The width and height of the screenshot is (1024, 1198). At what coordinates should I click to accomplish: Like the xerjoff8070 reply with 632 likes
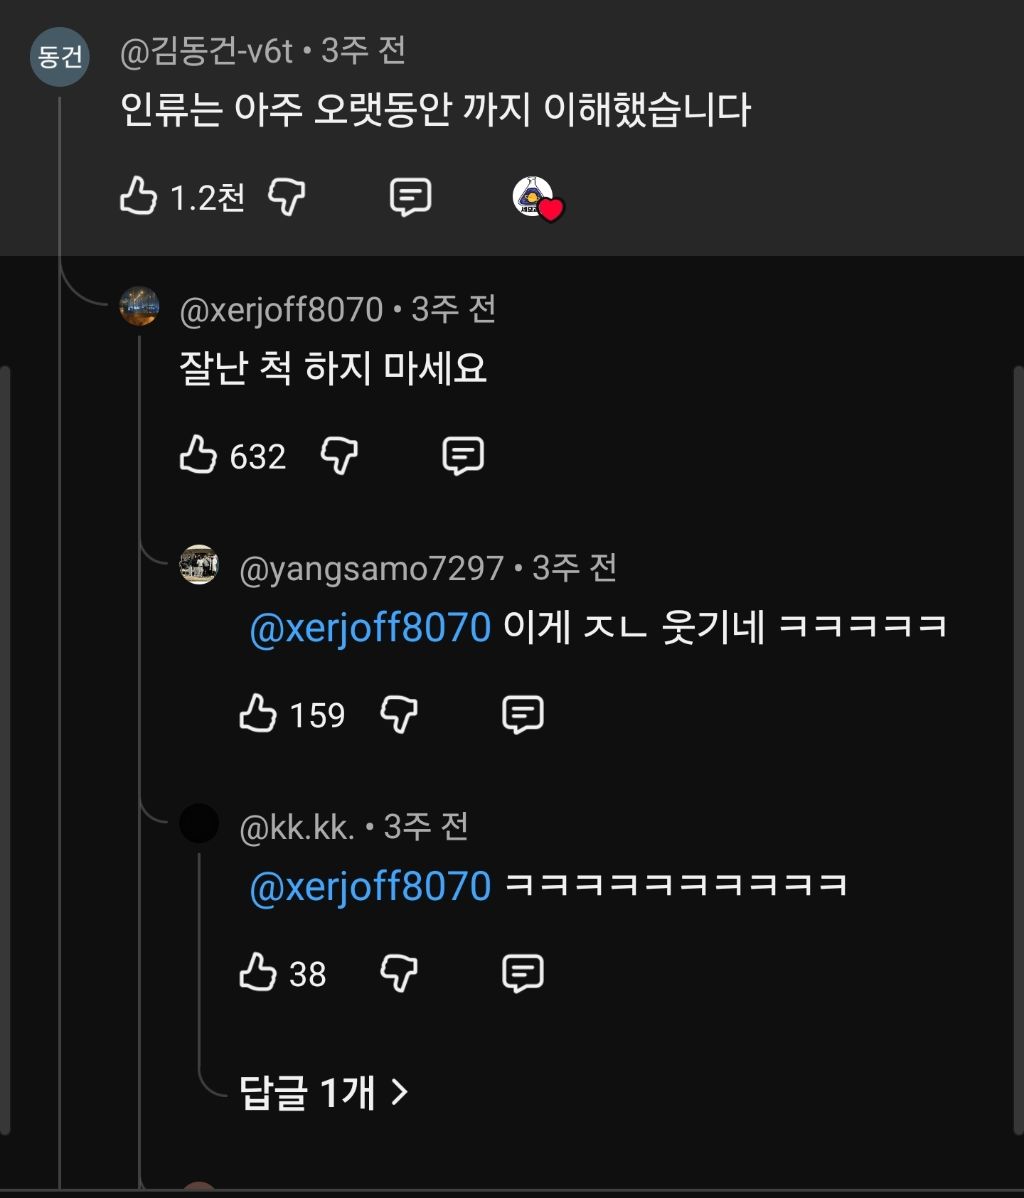click(x=199, y=456)
